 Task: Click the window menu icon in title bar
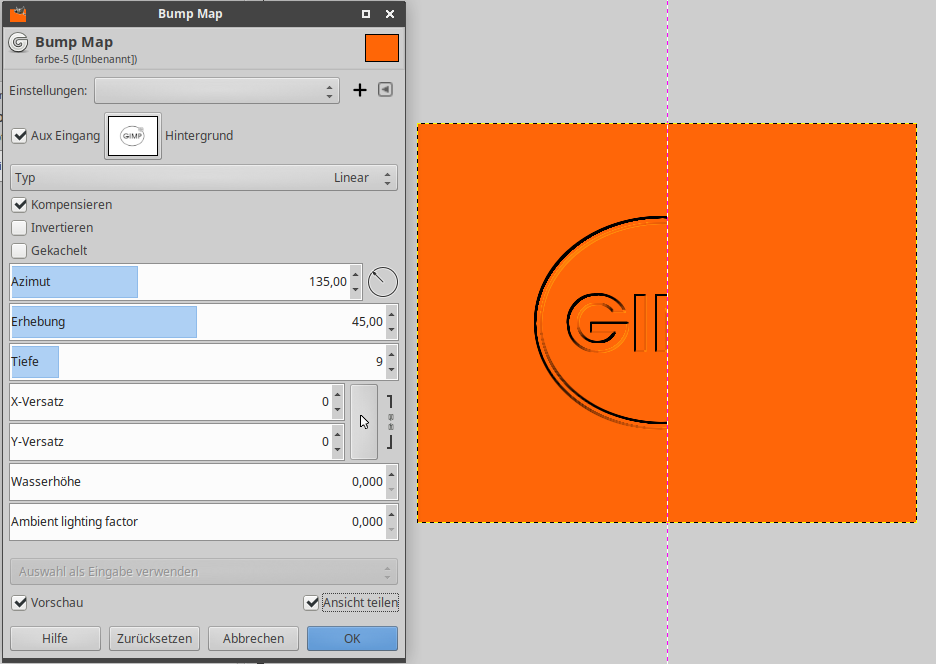click(18, 14)
